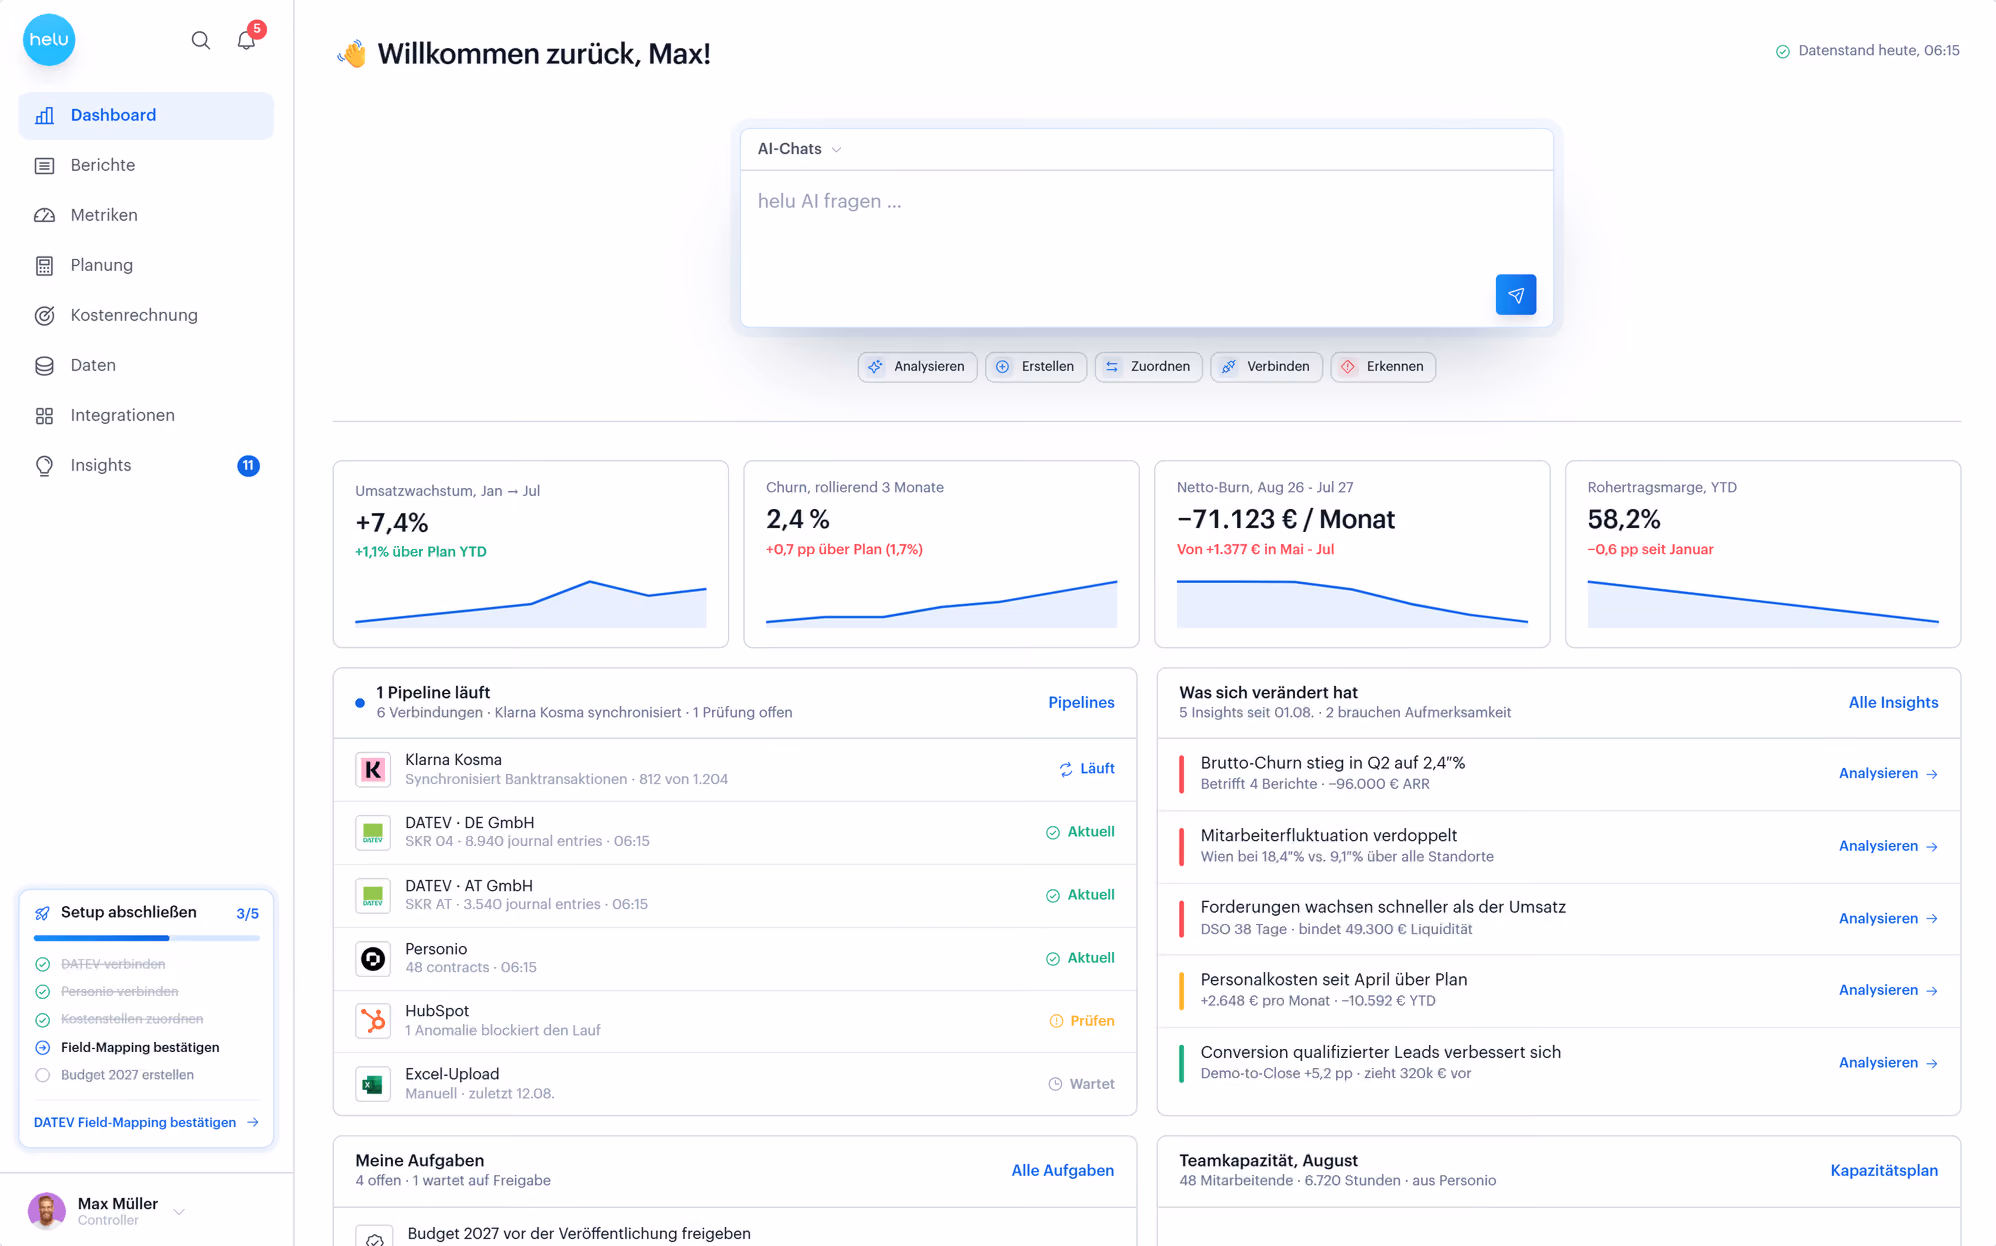Open the search icon in sidebar
The width and height of the screenshot is (1996, 1246).
point(200,40)
